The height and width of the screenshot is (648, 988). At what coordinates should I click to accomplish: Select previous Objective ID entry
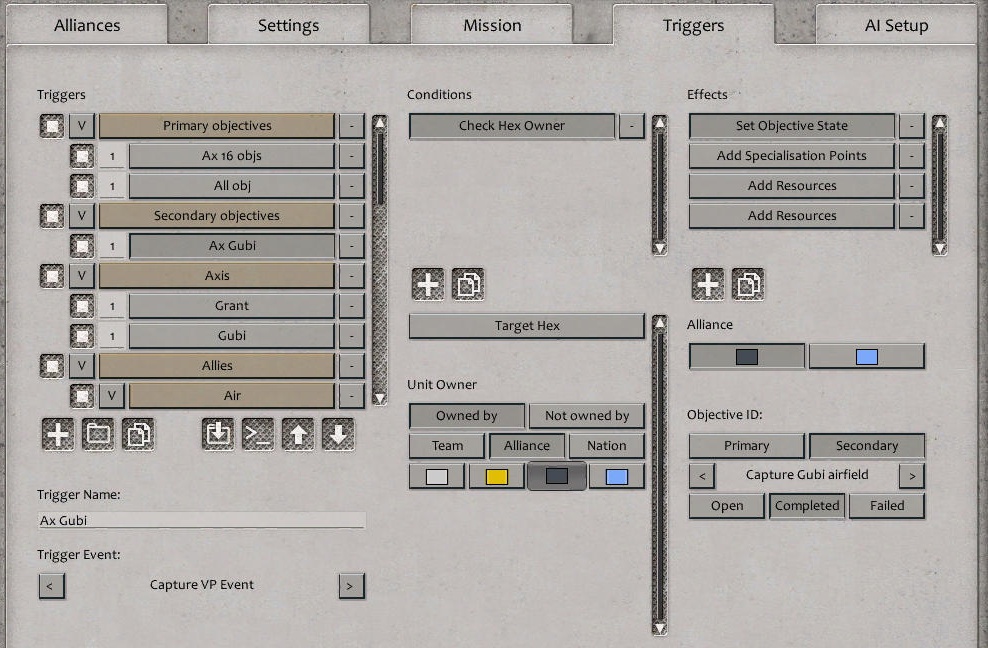(702, 476)
